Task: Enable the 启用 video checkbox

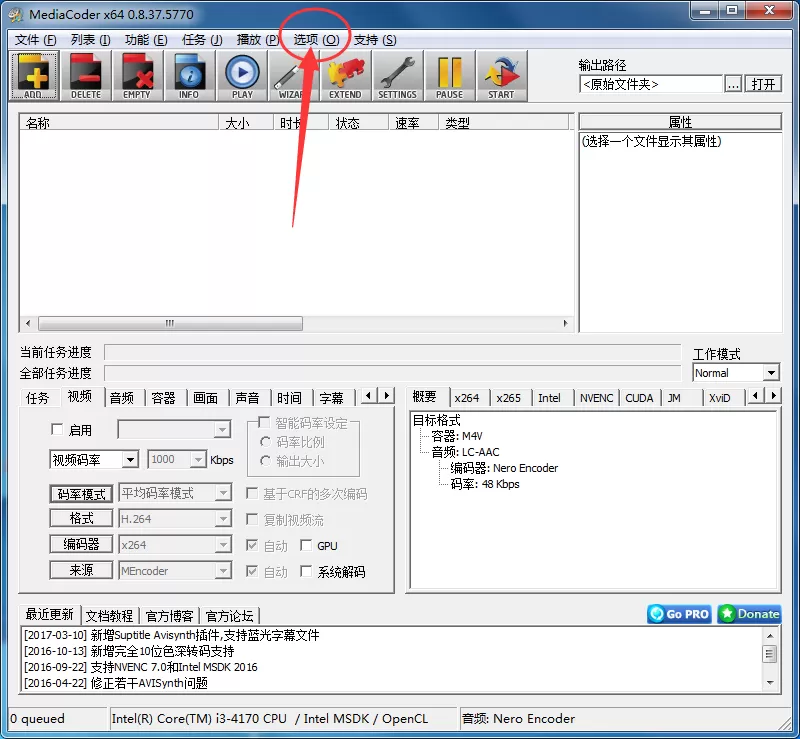Action: pyautogui.click(x=57, y=429)
